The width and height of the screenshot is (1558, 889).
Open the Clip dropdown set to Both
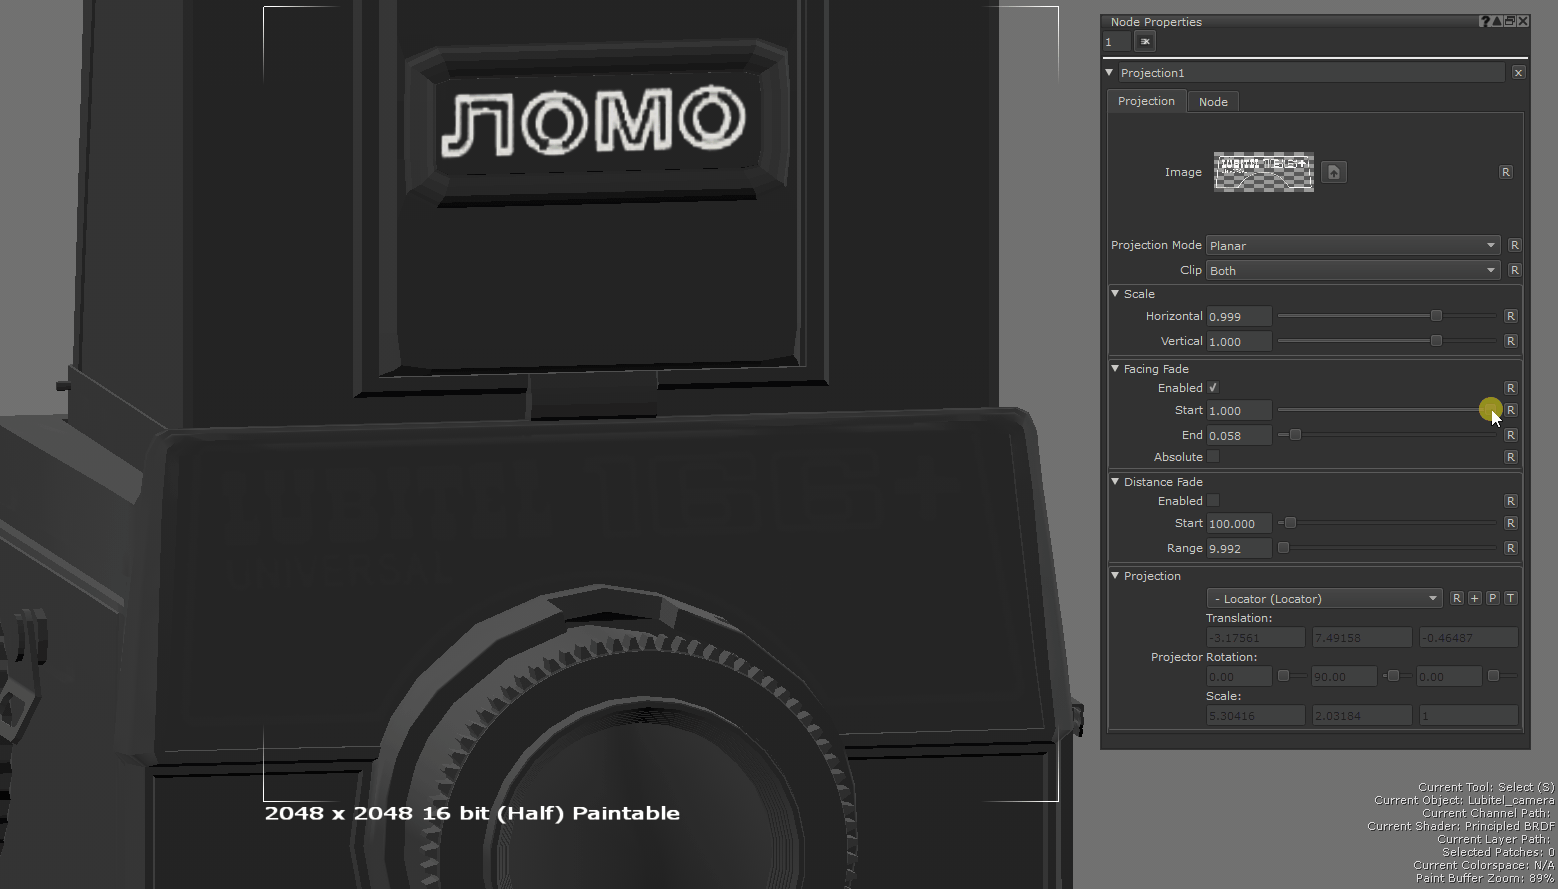pos(1352,270)
